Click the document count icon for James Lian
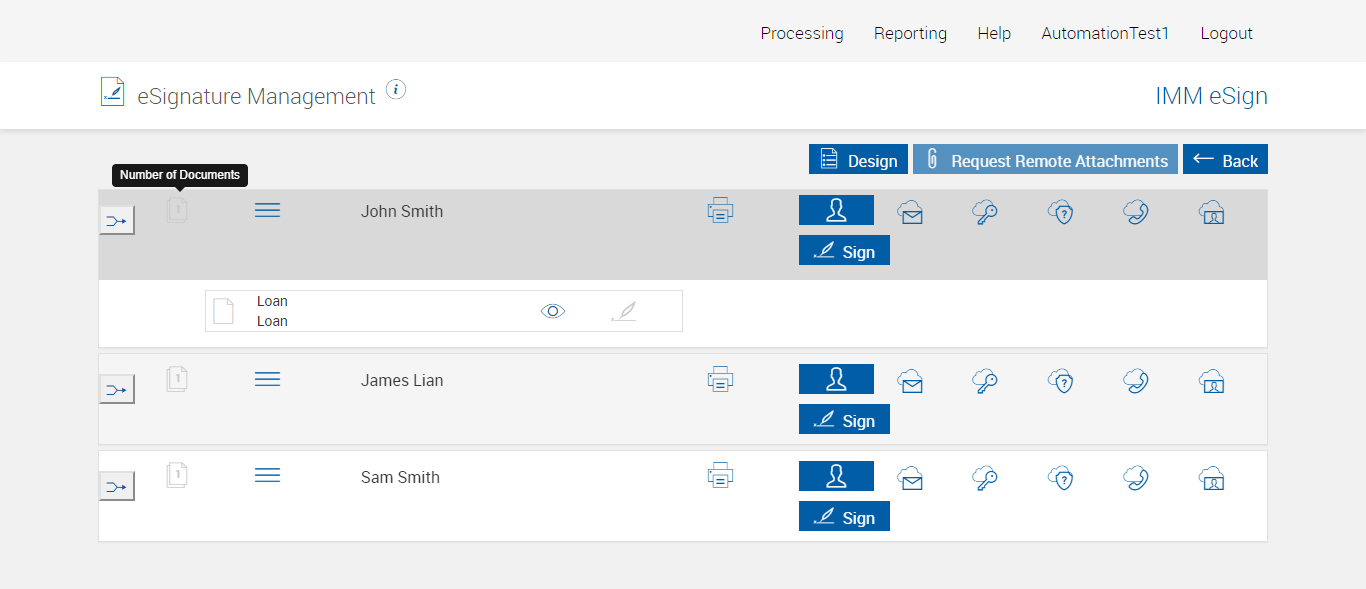The width and height of the screenshot is (1366, 589). coord(177,379)
